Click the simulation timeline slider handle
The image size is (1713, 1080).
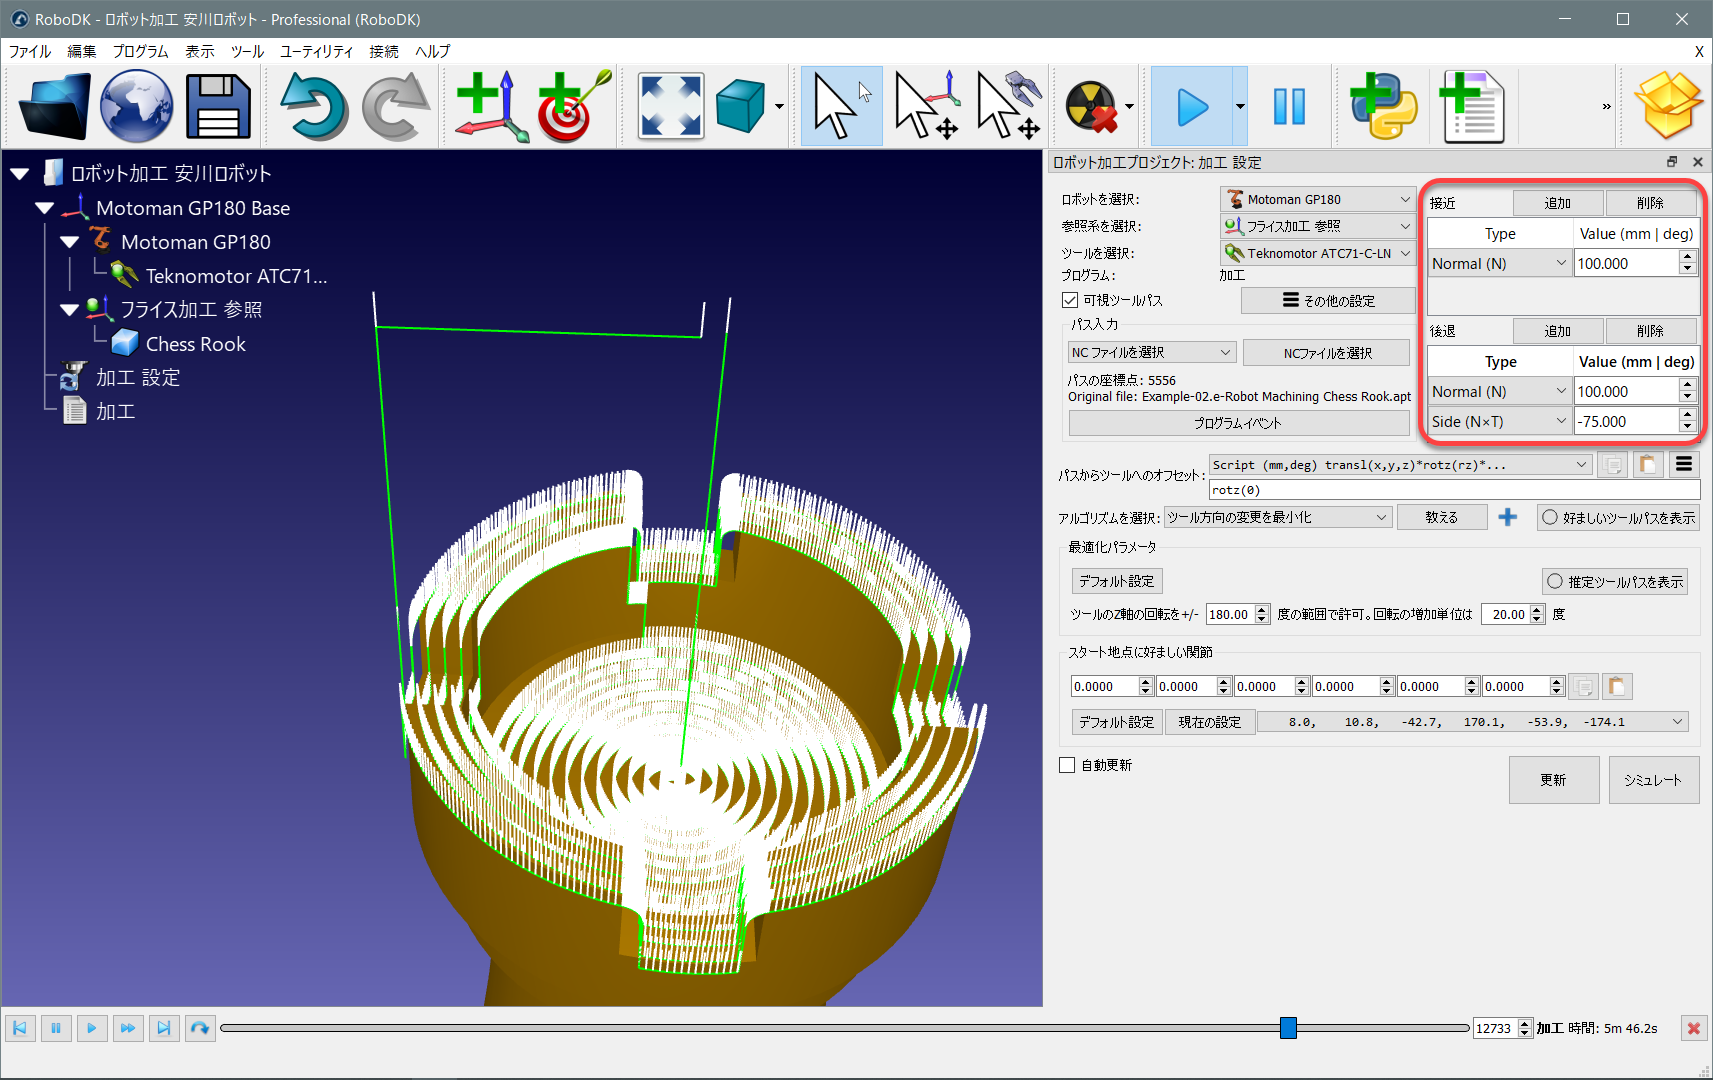tap(1288, 1028)
